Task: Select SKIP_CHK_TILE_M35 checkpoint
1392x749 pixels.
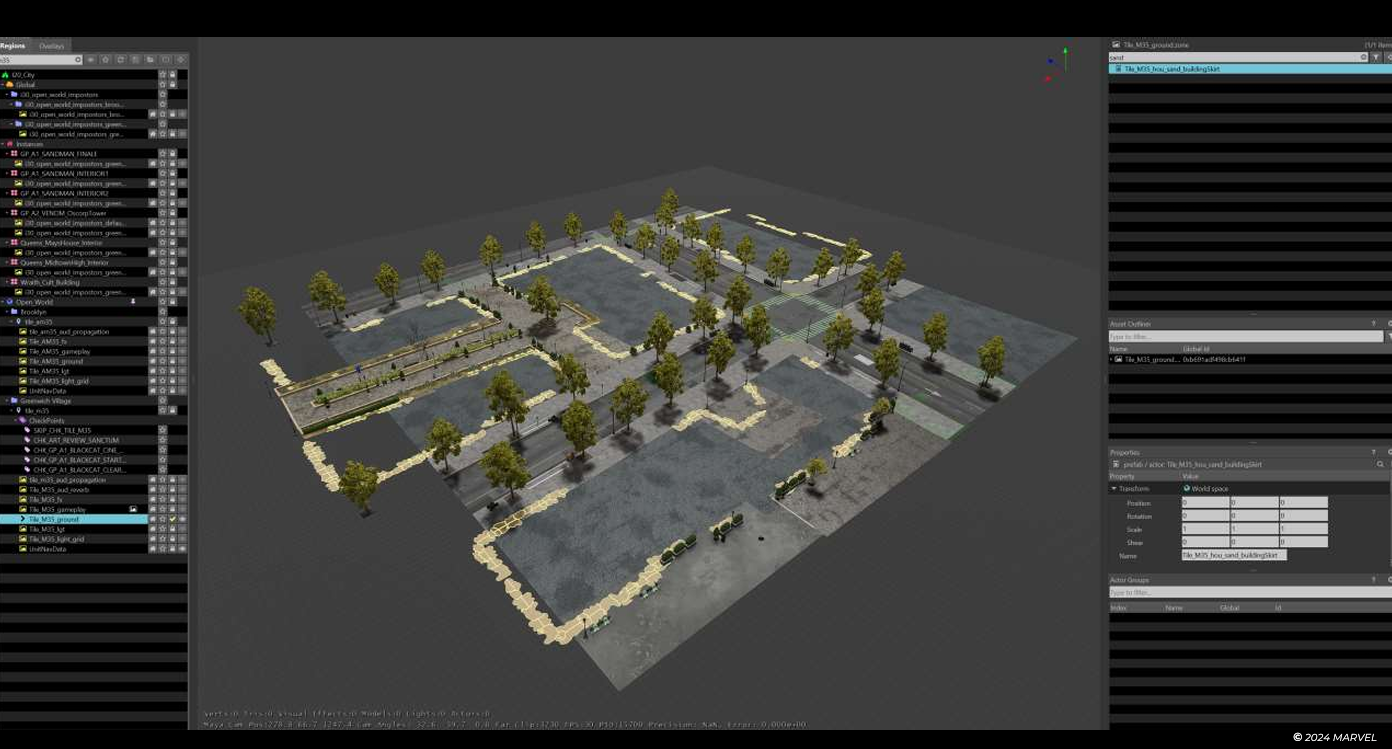Action: [x=62, y=431]
